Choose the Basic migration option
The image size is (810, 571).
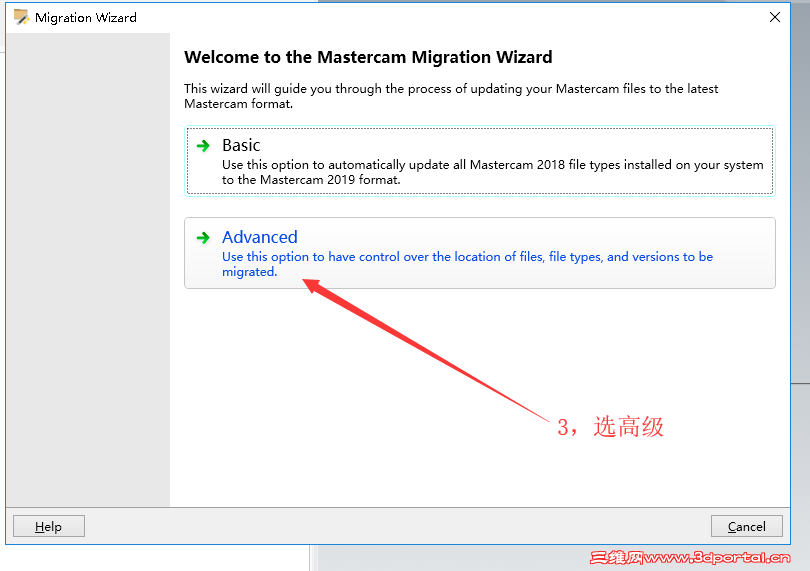pyautogui.click(x=479, y=161)
